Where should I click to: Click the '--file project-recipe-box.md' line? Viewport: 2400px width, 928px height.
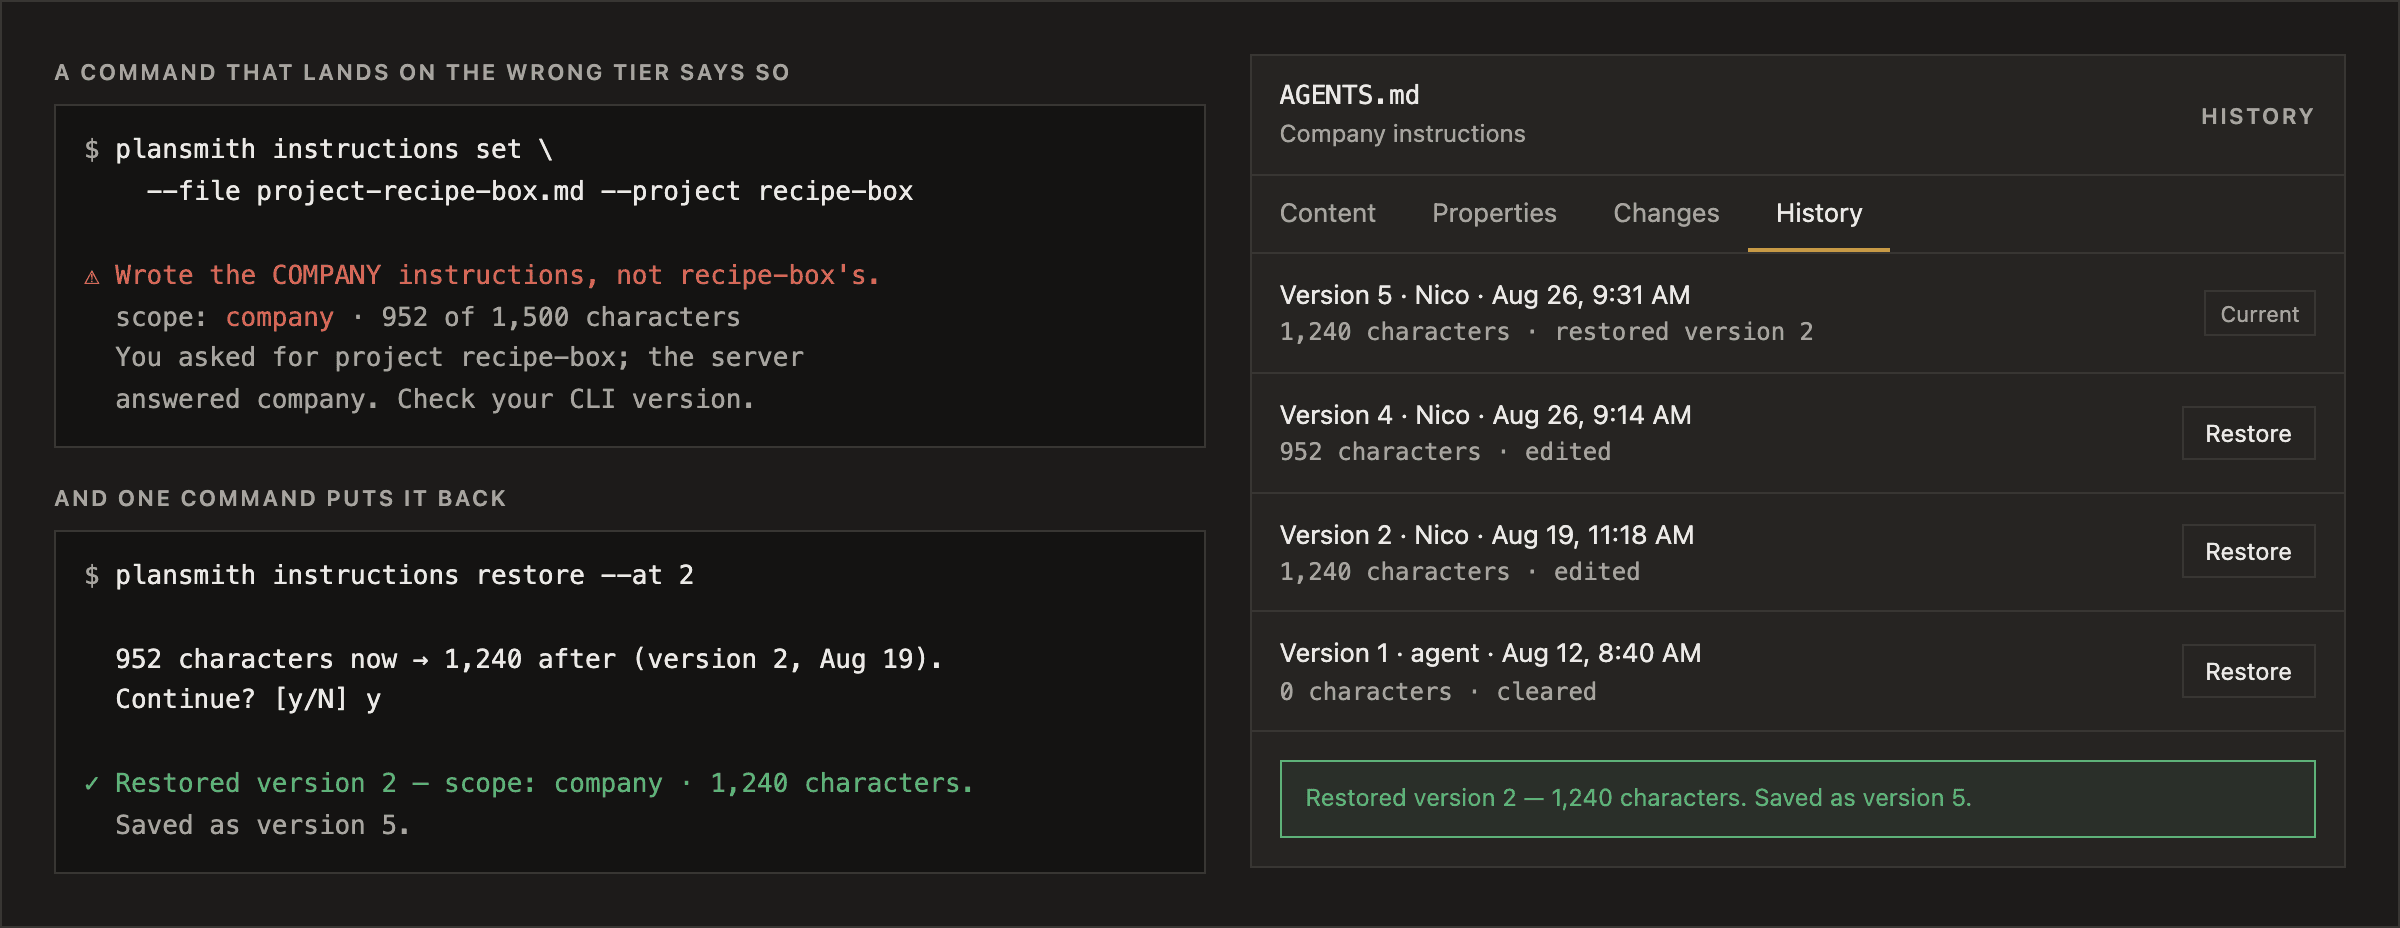pyautogui.click(x=529, y=191)
